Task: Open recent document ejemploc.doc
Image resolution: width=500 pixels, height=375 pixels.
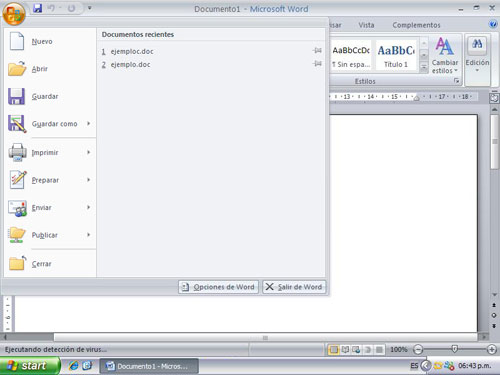Action: (x=132, y=51)
